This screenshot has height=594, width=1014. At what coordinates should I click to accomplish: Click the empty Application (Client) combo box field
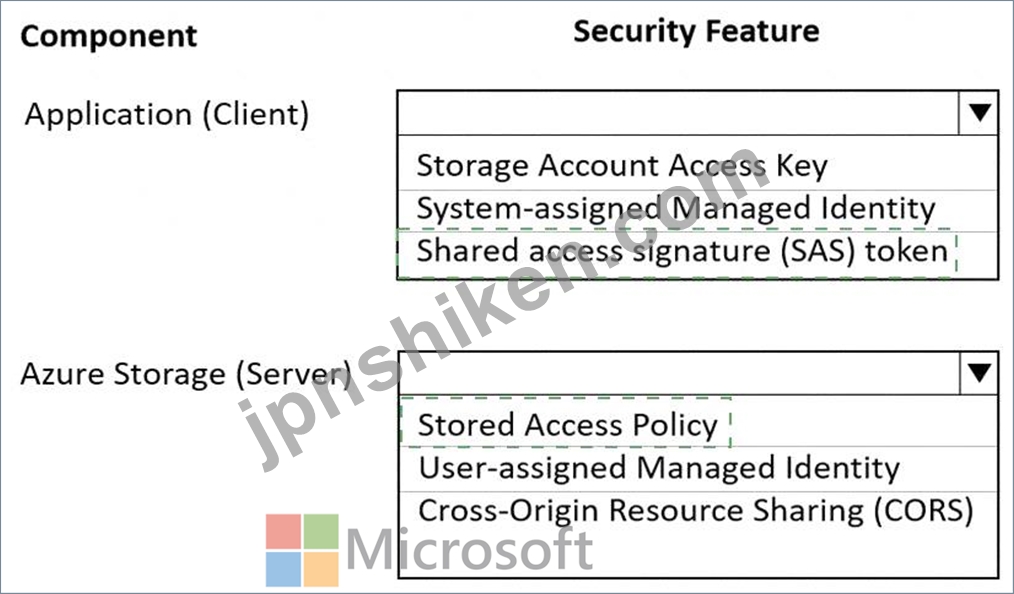(678, 112)
